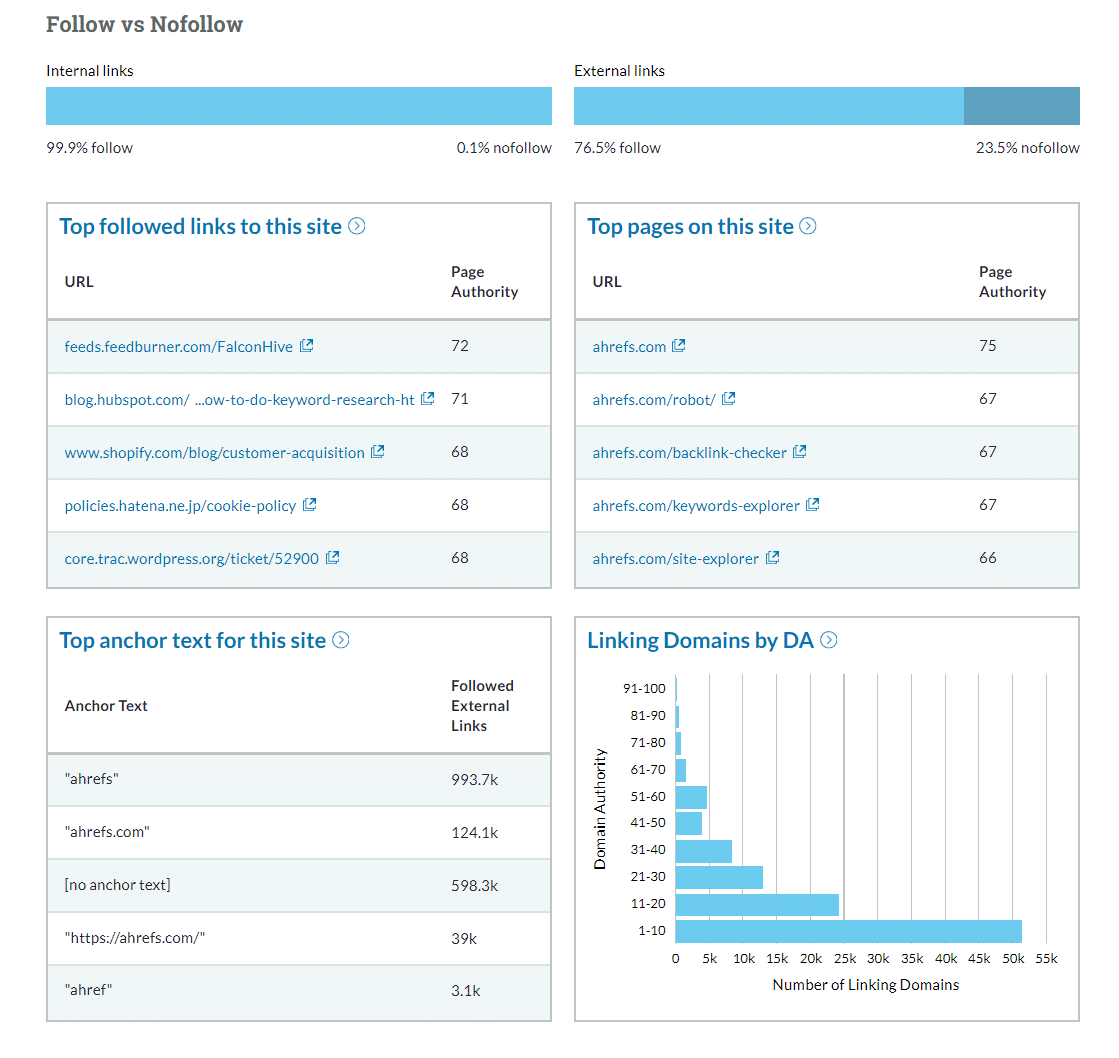Visit the blog.hubspot.com keyword research link
Image resolution: width=1119 pixels, height=1058 pixels.
239,400
